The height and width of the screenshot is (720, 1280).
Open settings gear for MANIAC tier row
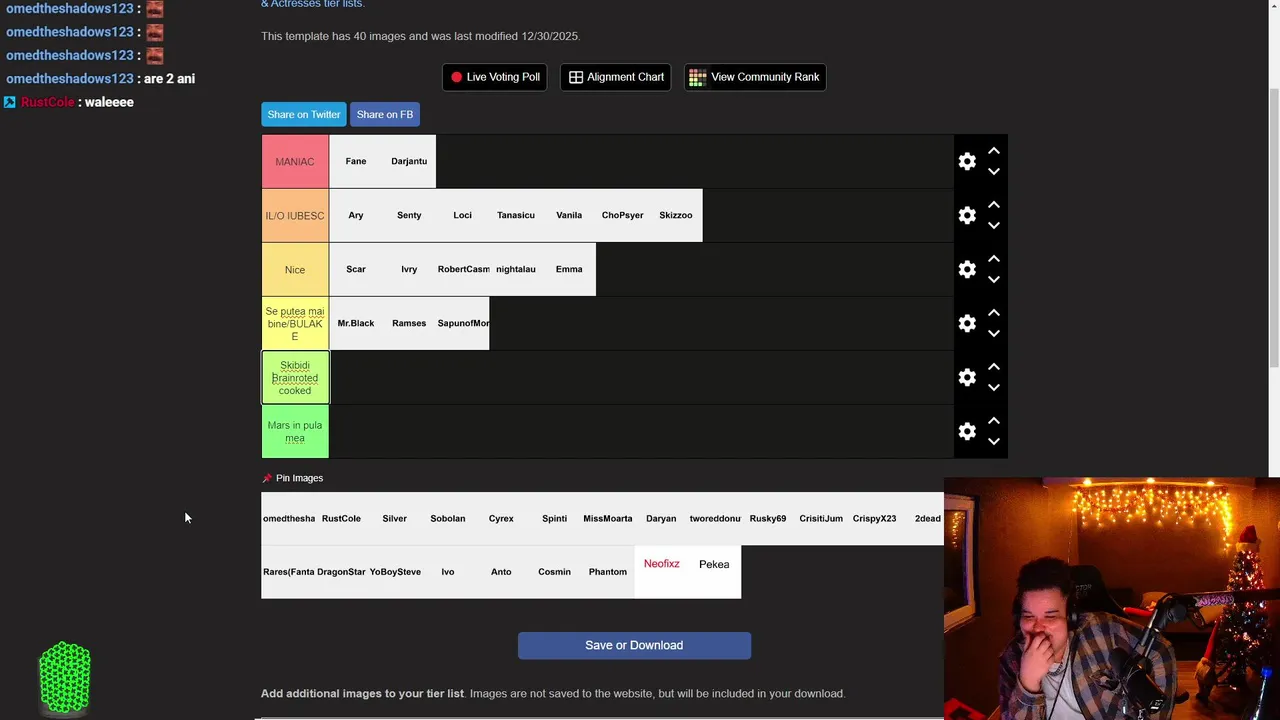pyautogui.click(x=967, y=161)
